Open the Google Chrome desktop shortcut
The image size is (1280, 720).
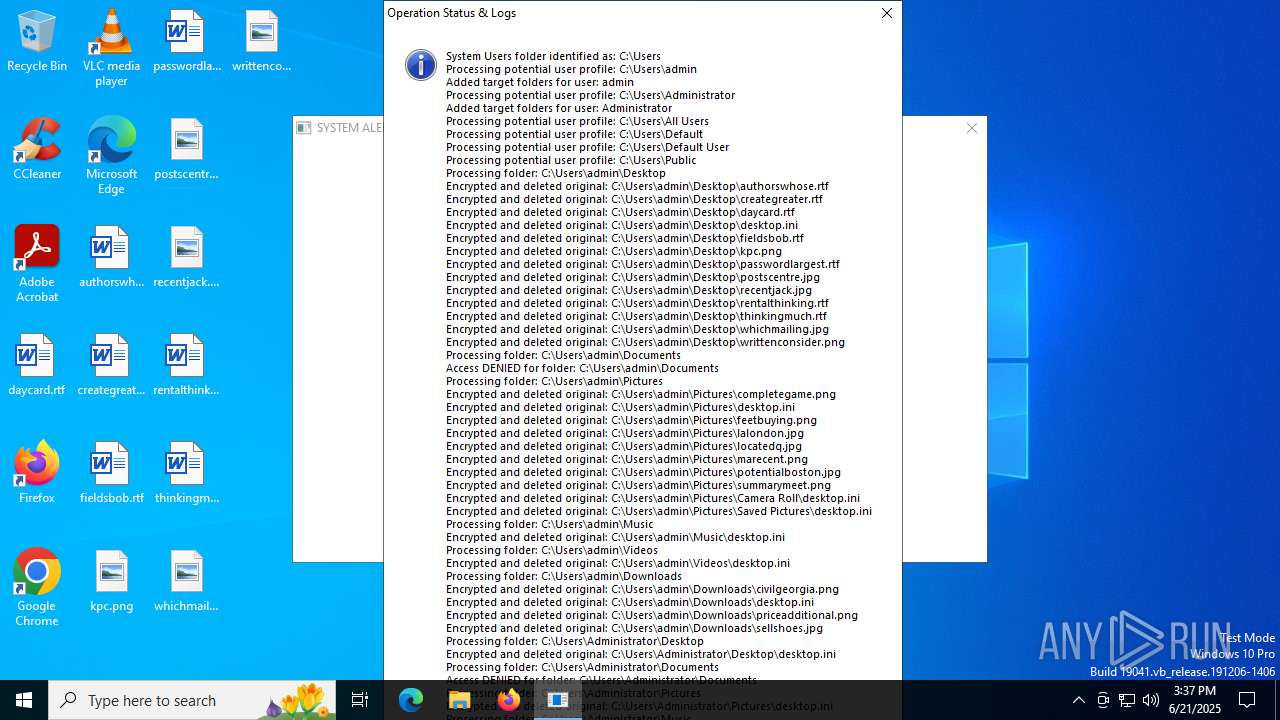(37, 588)
